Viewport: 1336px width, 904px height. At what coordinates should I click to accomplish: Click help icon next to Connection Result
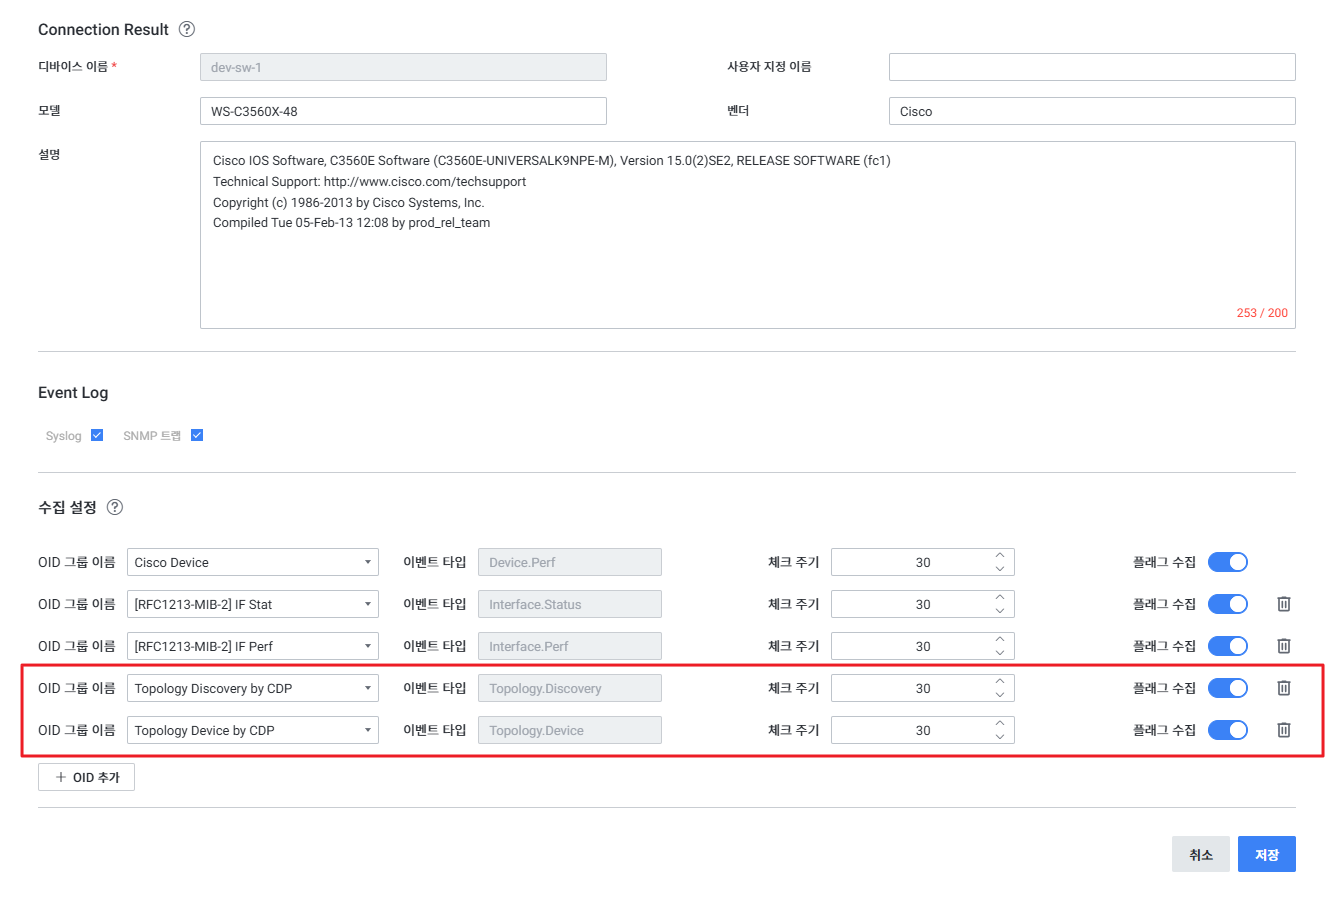pyautogui.click(x=187, y=29)
